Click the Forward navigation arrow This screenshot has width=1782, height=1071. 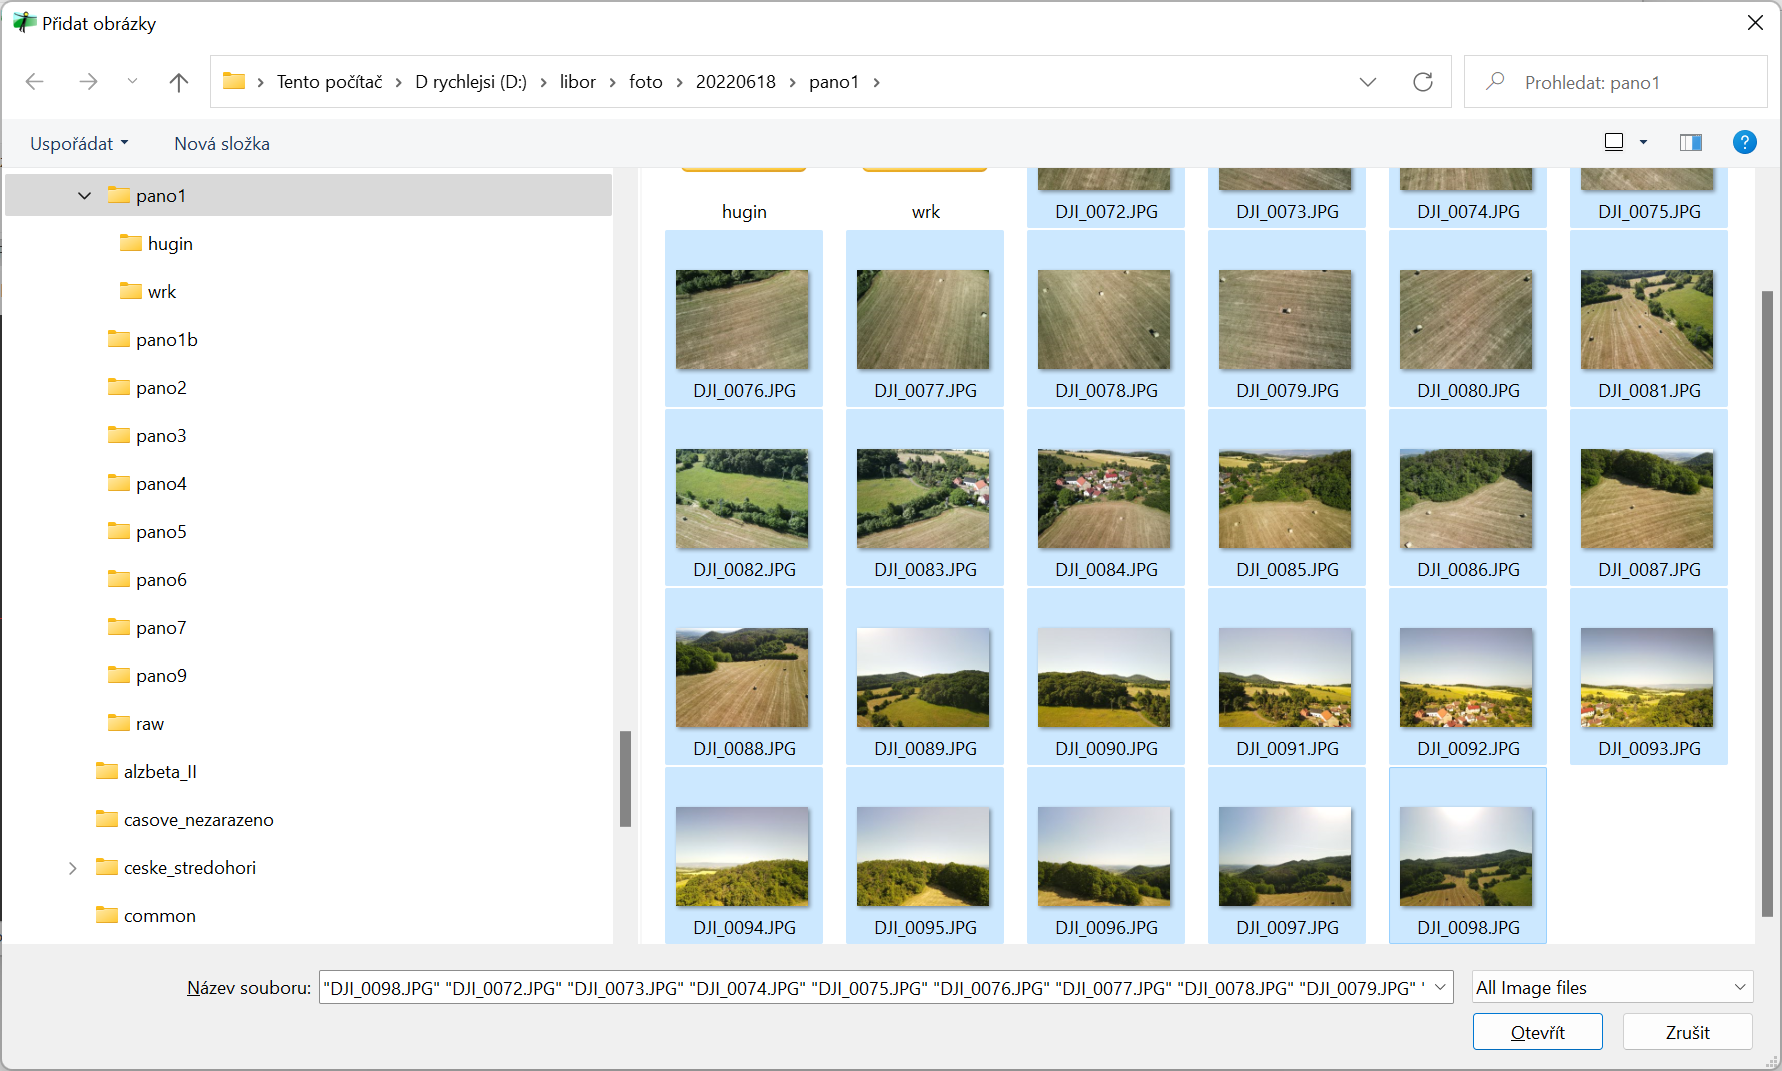click(x=88, y=82)
